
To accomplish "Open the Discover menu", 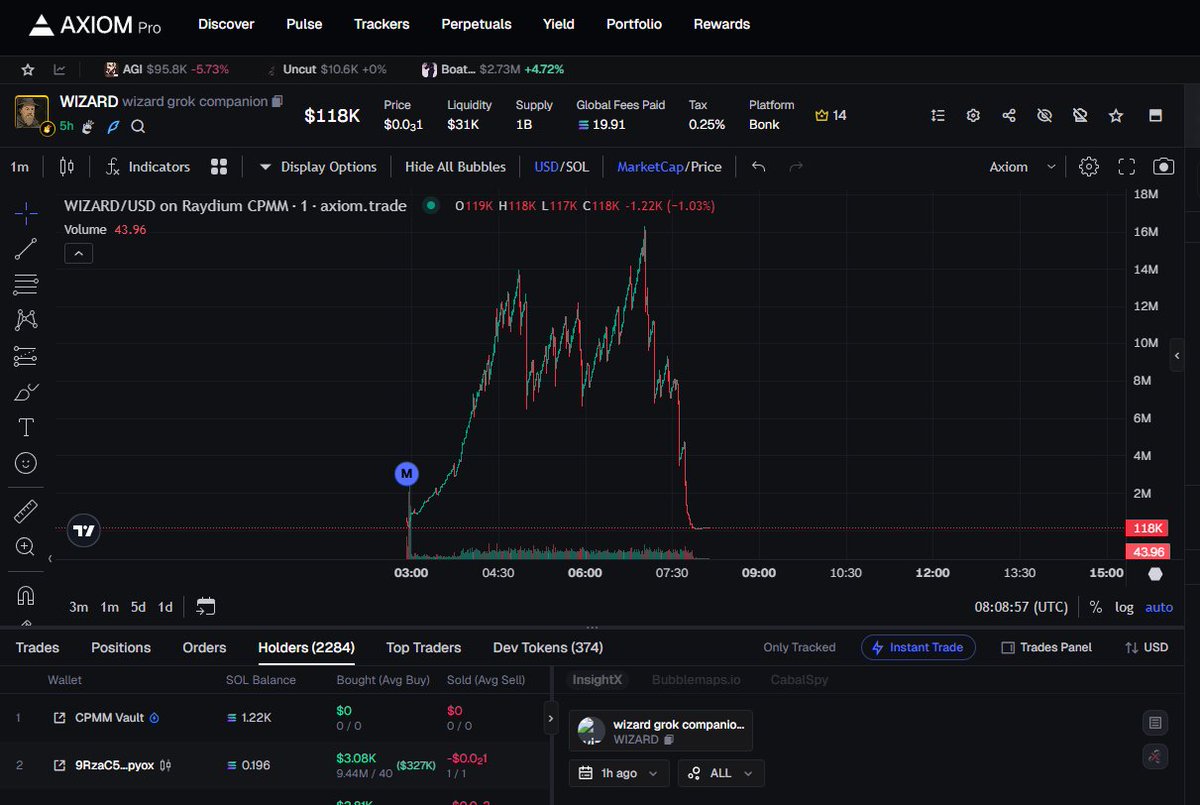I will point(226,24).
